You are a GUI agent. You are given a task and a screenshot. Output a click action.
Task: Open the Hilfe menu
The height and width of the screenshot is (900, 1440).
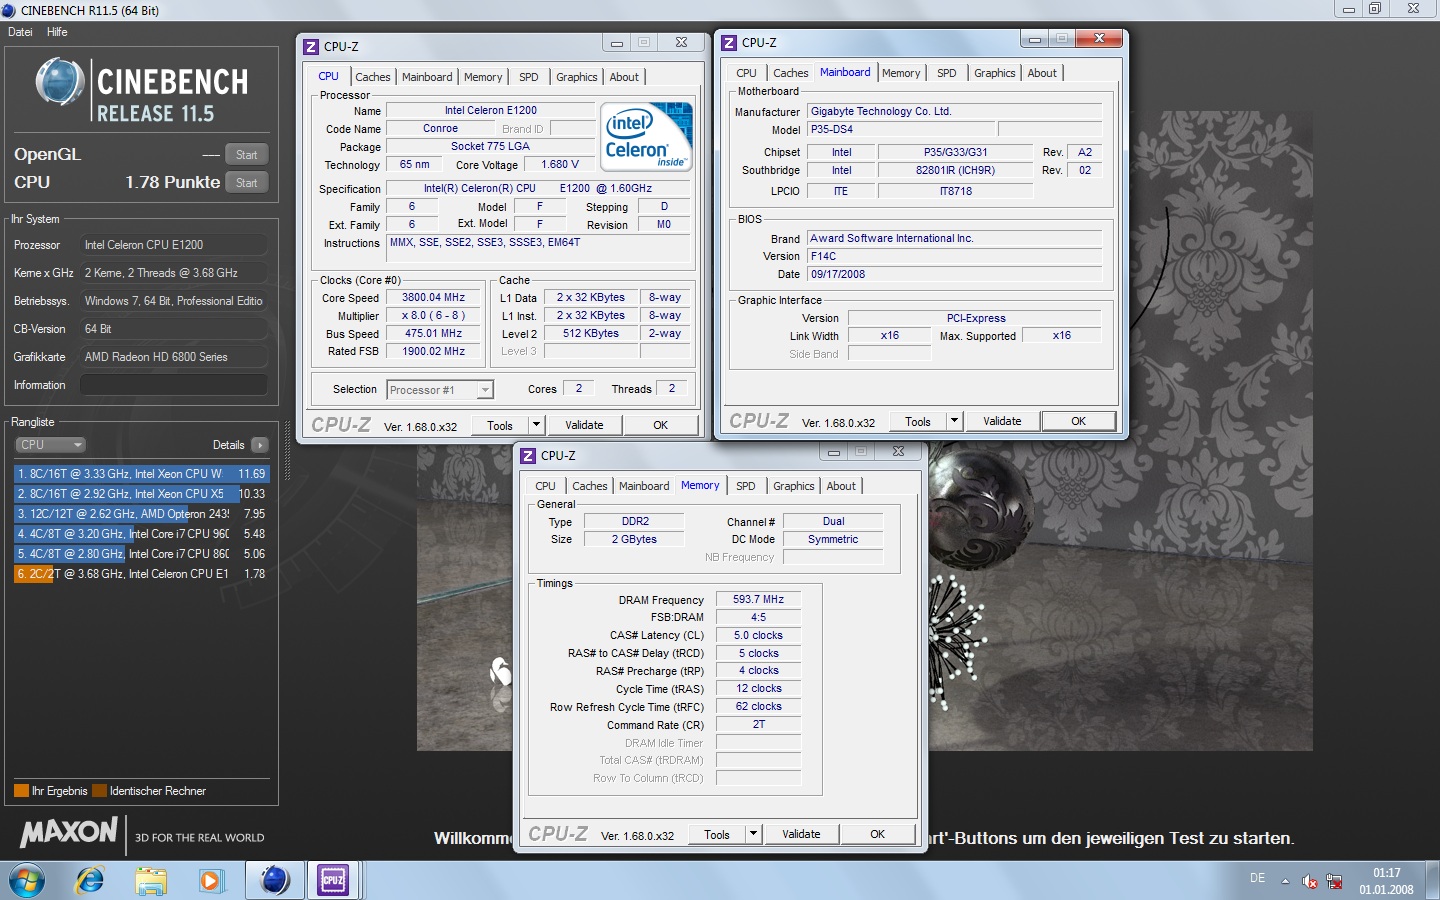(x=57, y=32)
